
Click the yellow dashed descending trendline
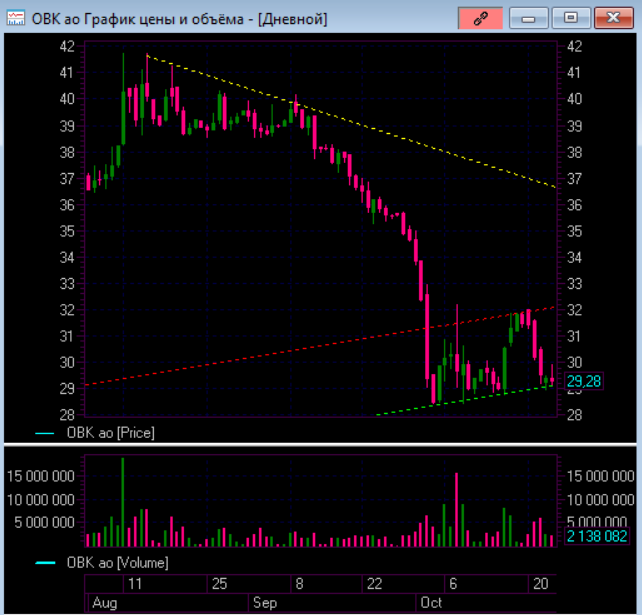click(351, 121)
